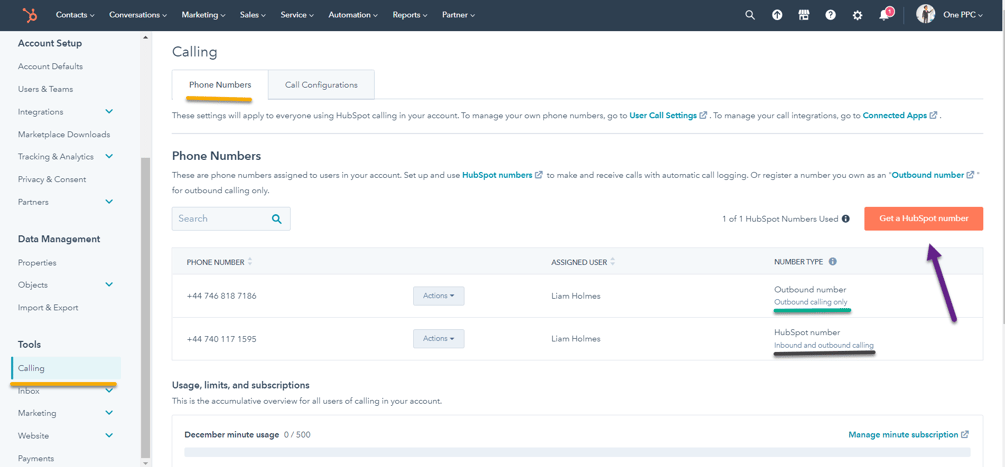The width and height of the screenshot is (1005, 467).
Task: Open Actions dropdown for +44 740 117 1595
Action: (x=438, y=338)
